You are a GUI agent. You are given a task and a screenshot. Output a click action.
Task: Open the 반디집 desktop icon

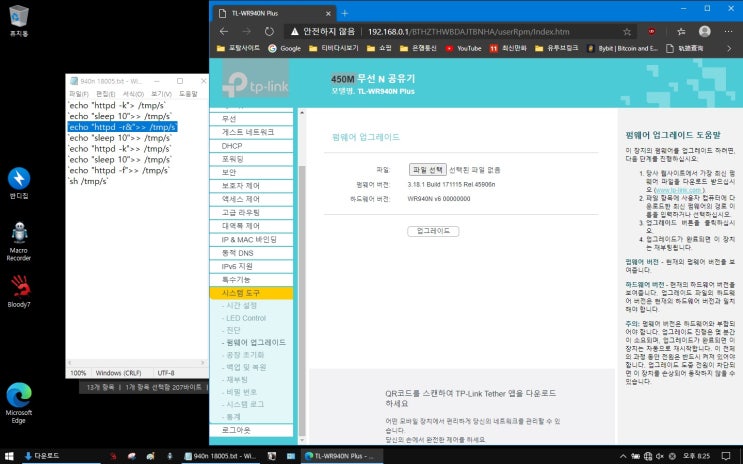(19, 183)
